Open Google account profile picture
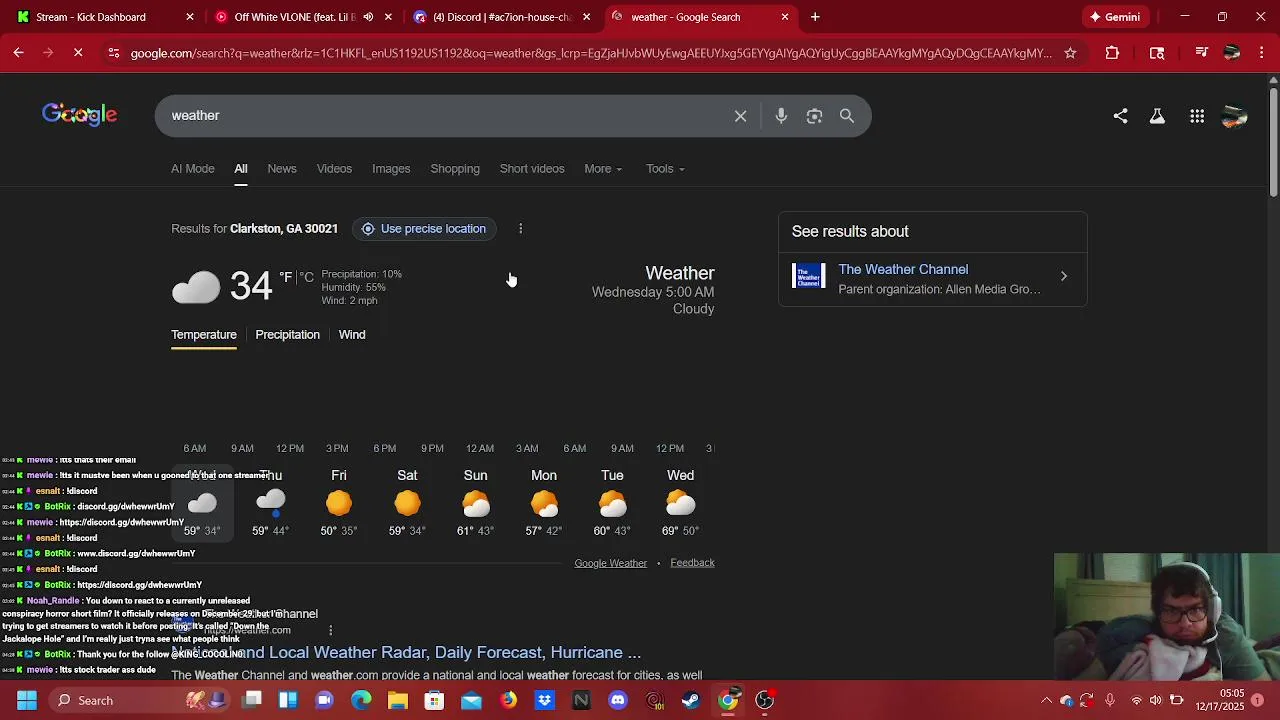Screen dimensions: 1280x720 click(1235, 116)
